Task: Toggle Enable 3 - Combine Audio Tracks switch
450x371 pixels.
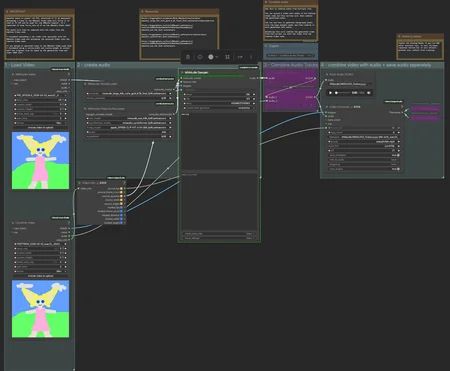Action: (290, 55)
